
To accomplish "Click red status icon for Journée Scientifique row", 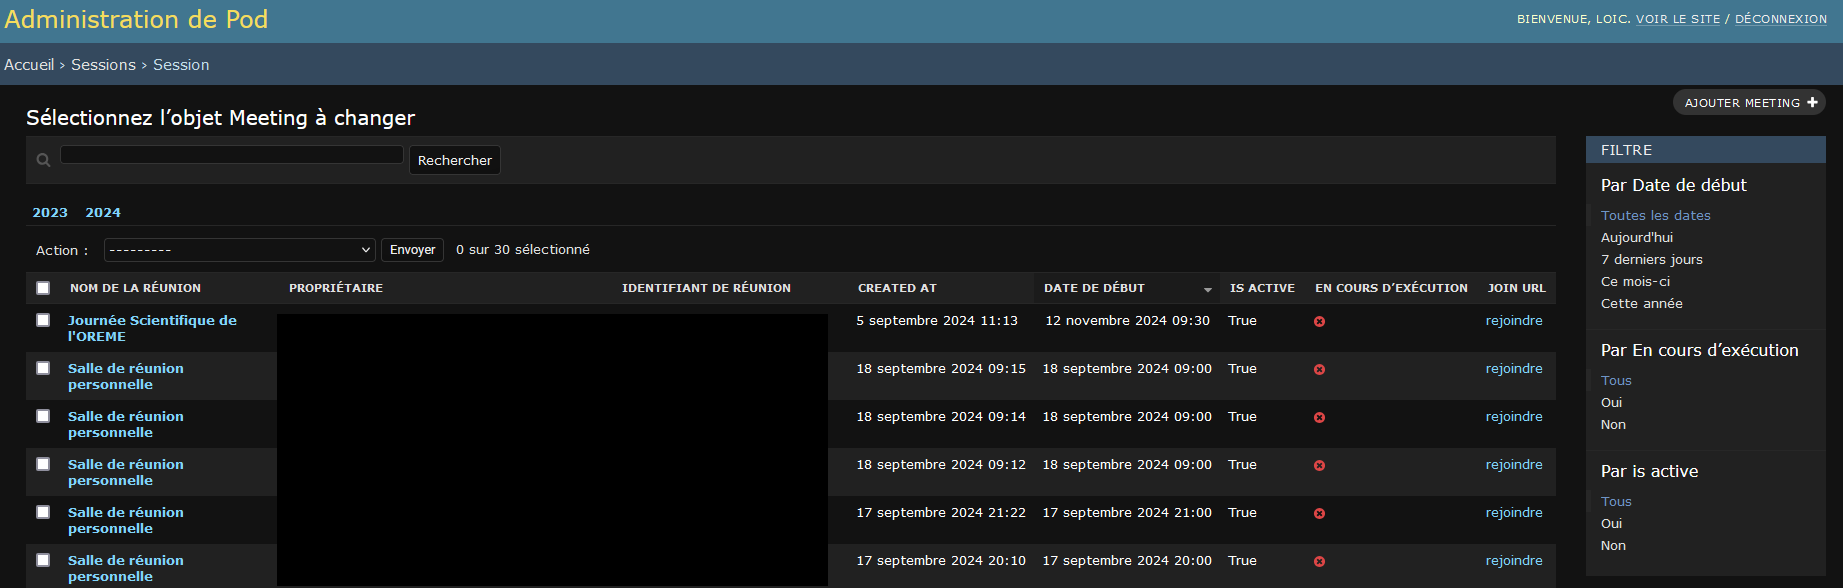I will 1319,322.
